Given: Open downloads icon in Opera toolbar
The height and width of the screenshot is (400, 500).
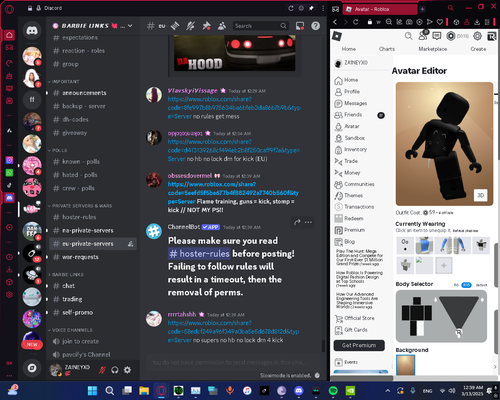Looking at the screenshot, I should tap(477, 22).
